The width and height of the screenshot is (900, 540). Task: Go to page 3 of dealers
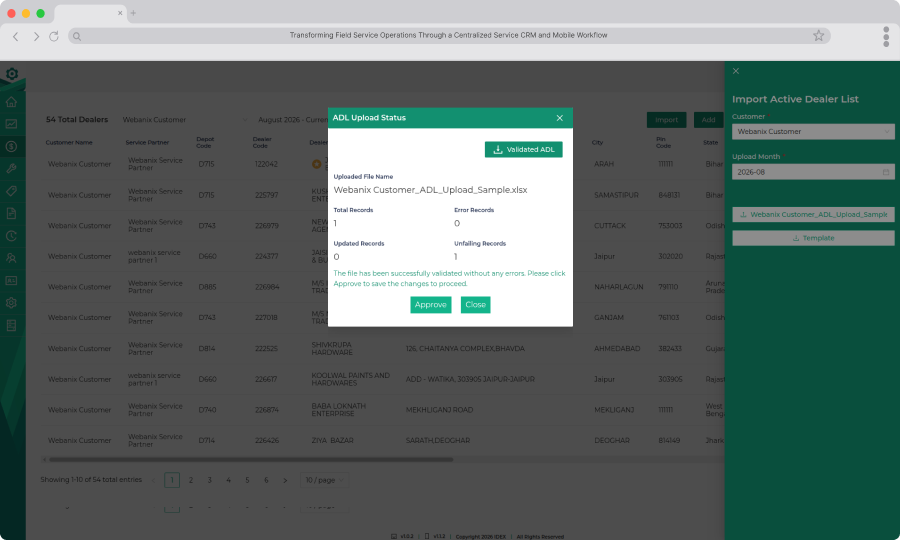point(210,480)
